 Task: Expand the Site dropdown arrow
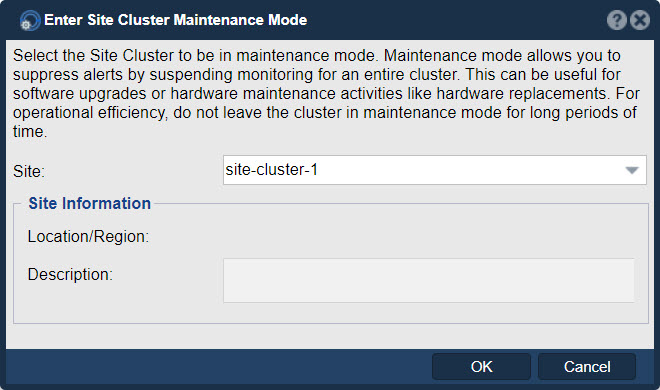tap(632, 170)
